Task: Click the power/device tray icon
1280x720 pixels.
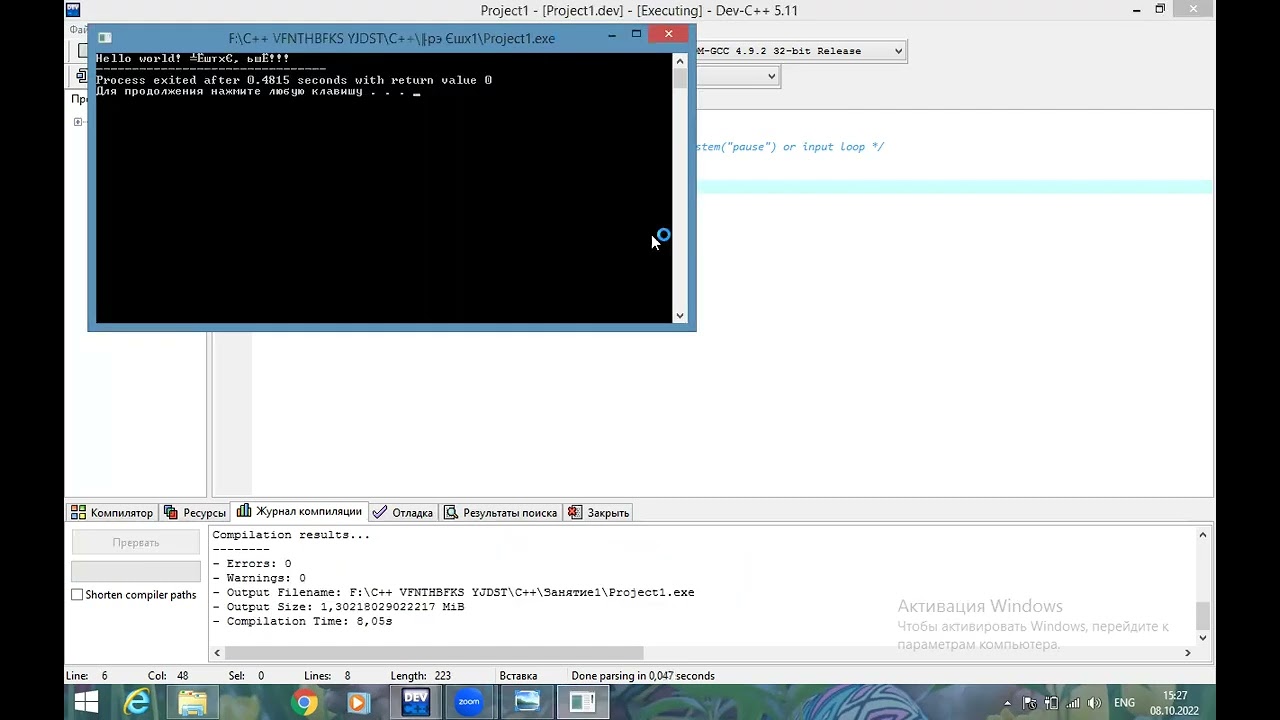Action: (x=1053, y=703)
